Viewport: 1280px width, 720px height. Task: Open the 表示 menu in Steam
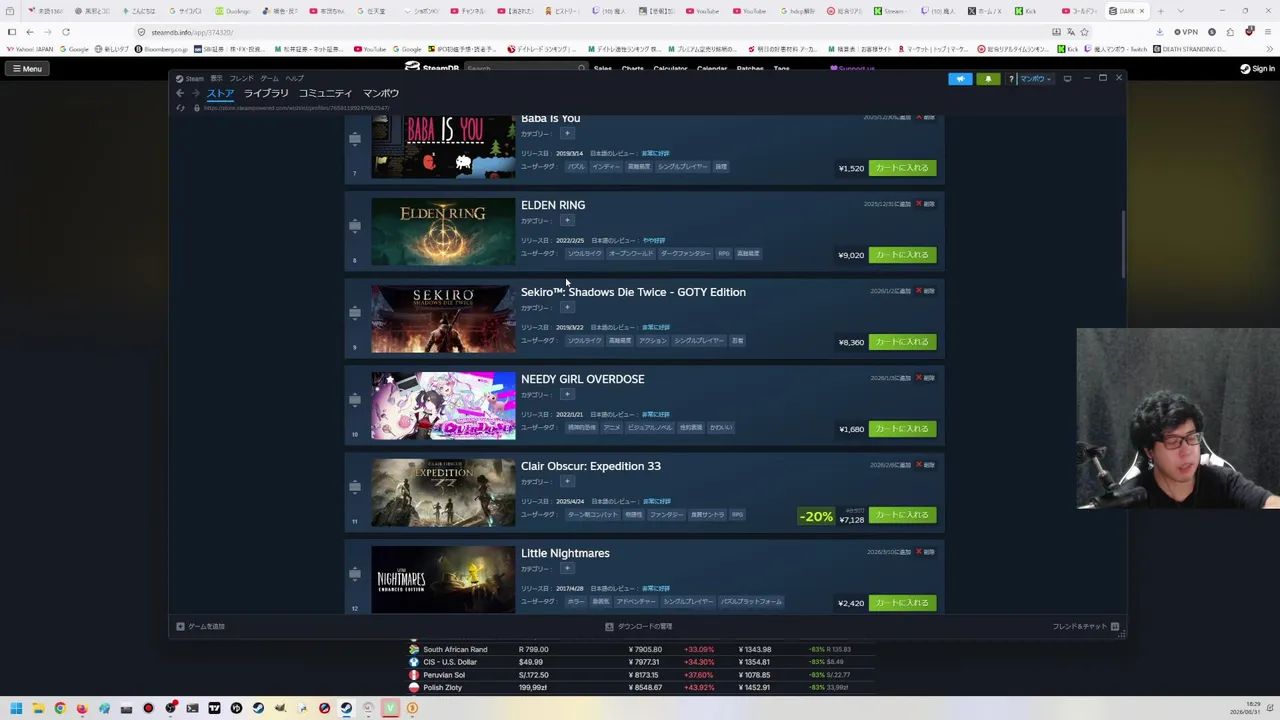tap(216, 78)
